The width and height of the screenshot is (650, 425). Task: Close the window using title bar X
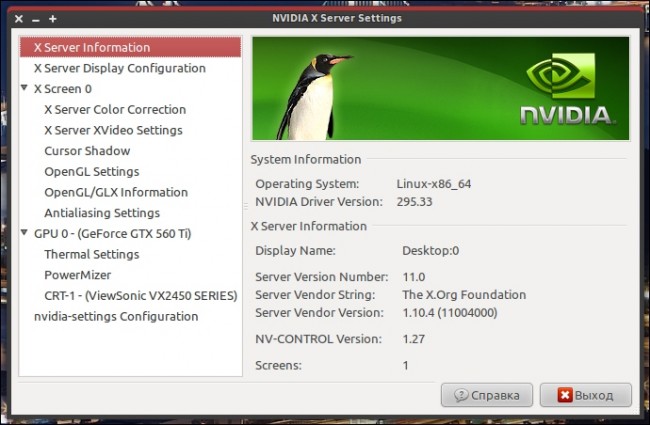tap(19, 18)
